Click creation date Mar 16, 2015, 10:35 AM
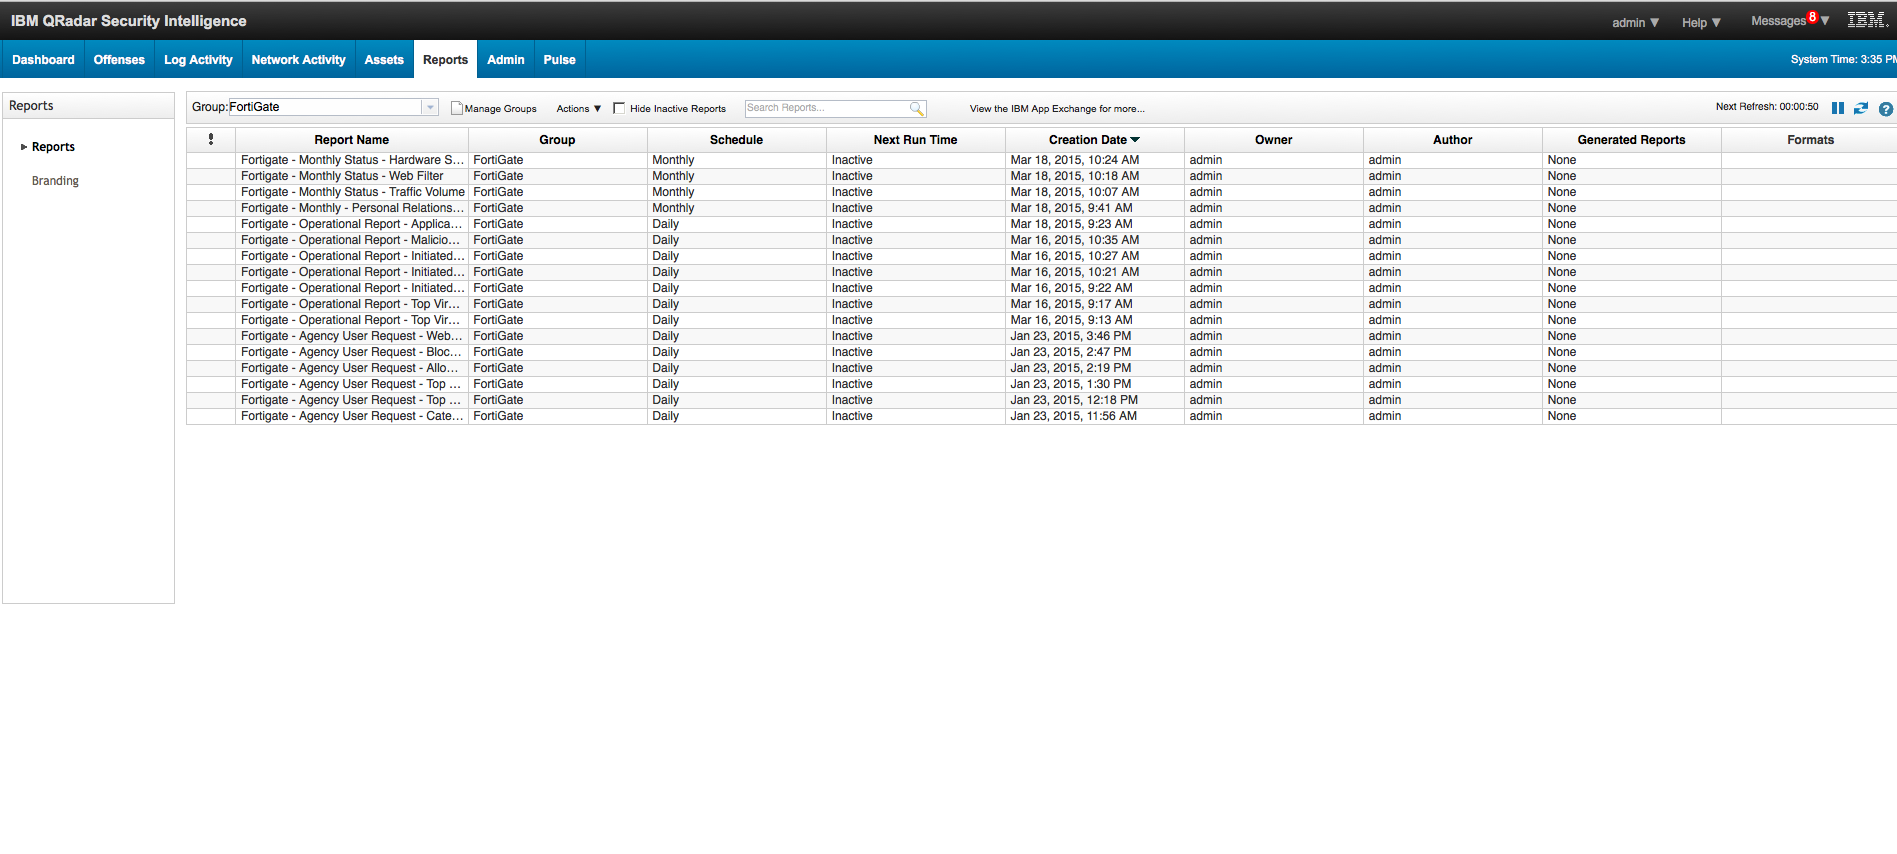This screenshot has width=1897, height=854. (x=1074, y=240)
